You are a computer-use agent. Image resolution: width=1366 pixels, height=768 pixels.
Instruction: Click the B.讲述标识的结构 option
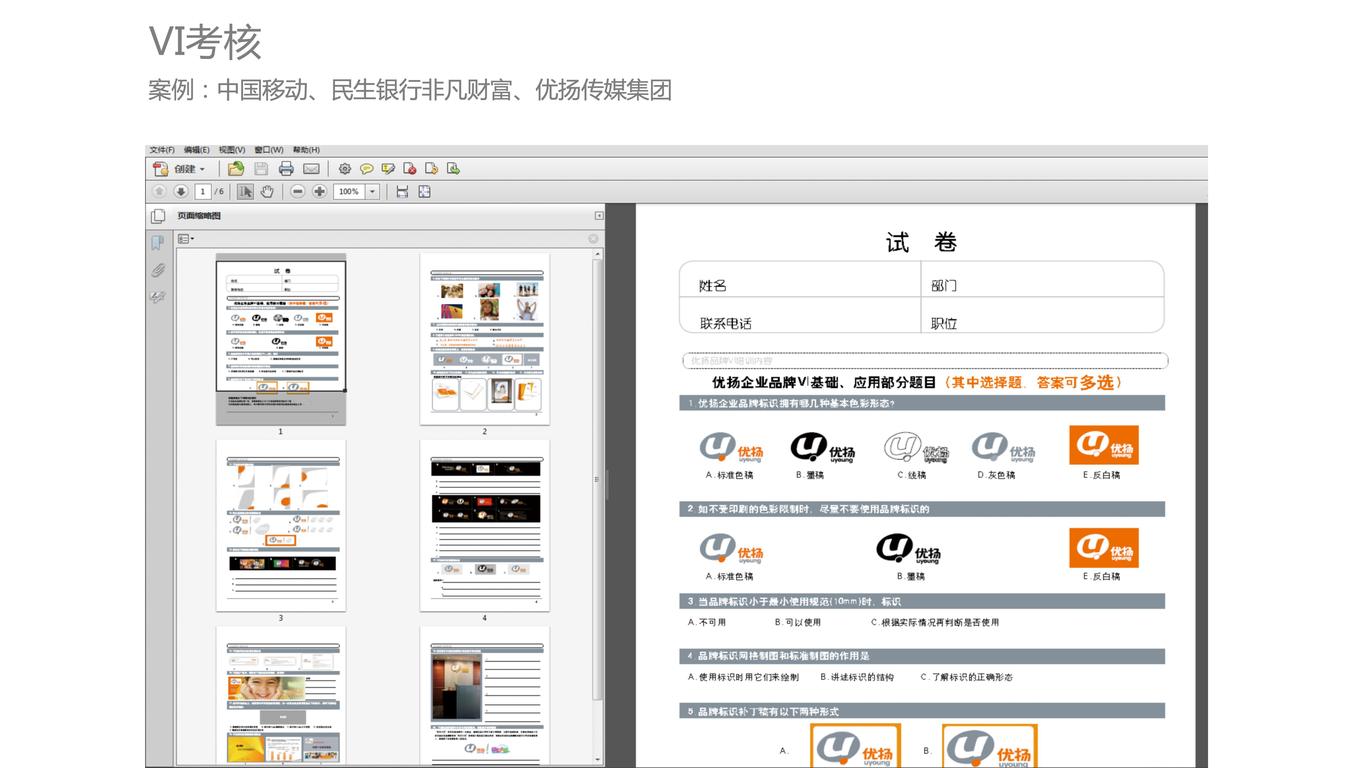click(x=857, y=677)
